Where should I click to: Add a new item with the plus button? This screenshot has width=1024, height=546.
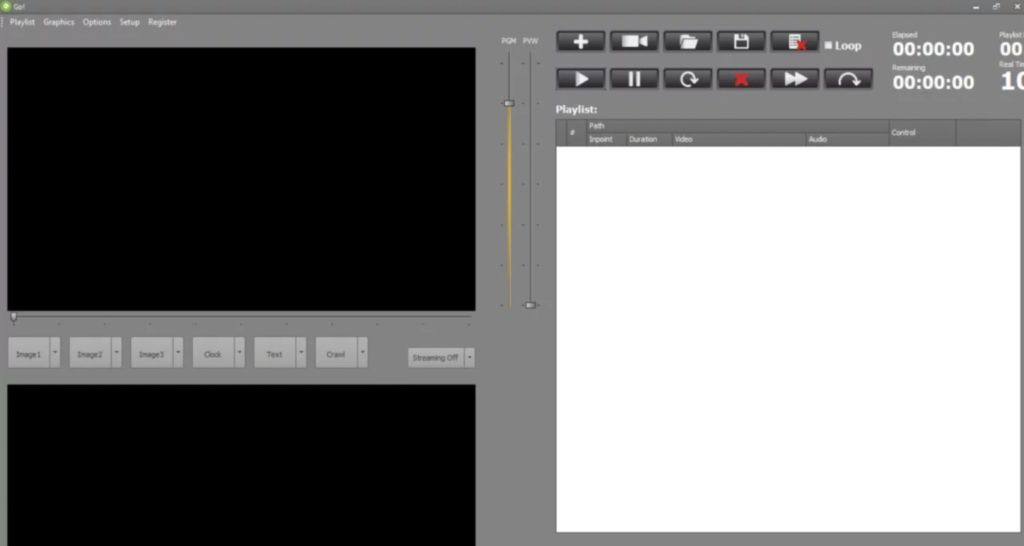(581, 42)
